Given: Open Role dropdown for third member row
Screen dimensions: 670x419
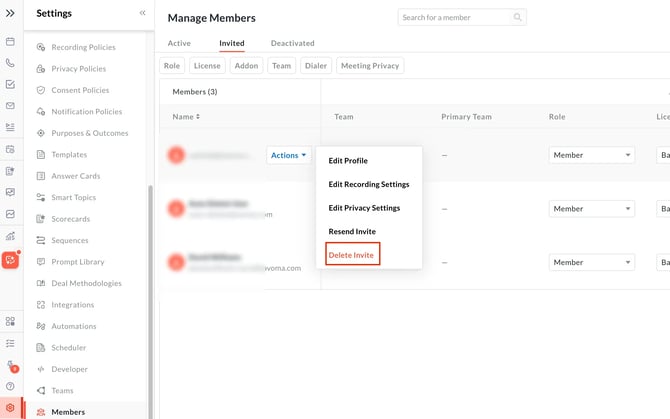Looking at the screenshot, I should [x=592, y=262].
